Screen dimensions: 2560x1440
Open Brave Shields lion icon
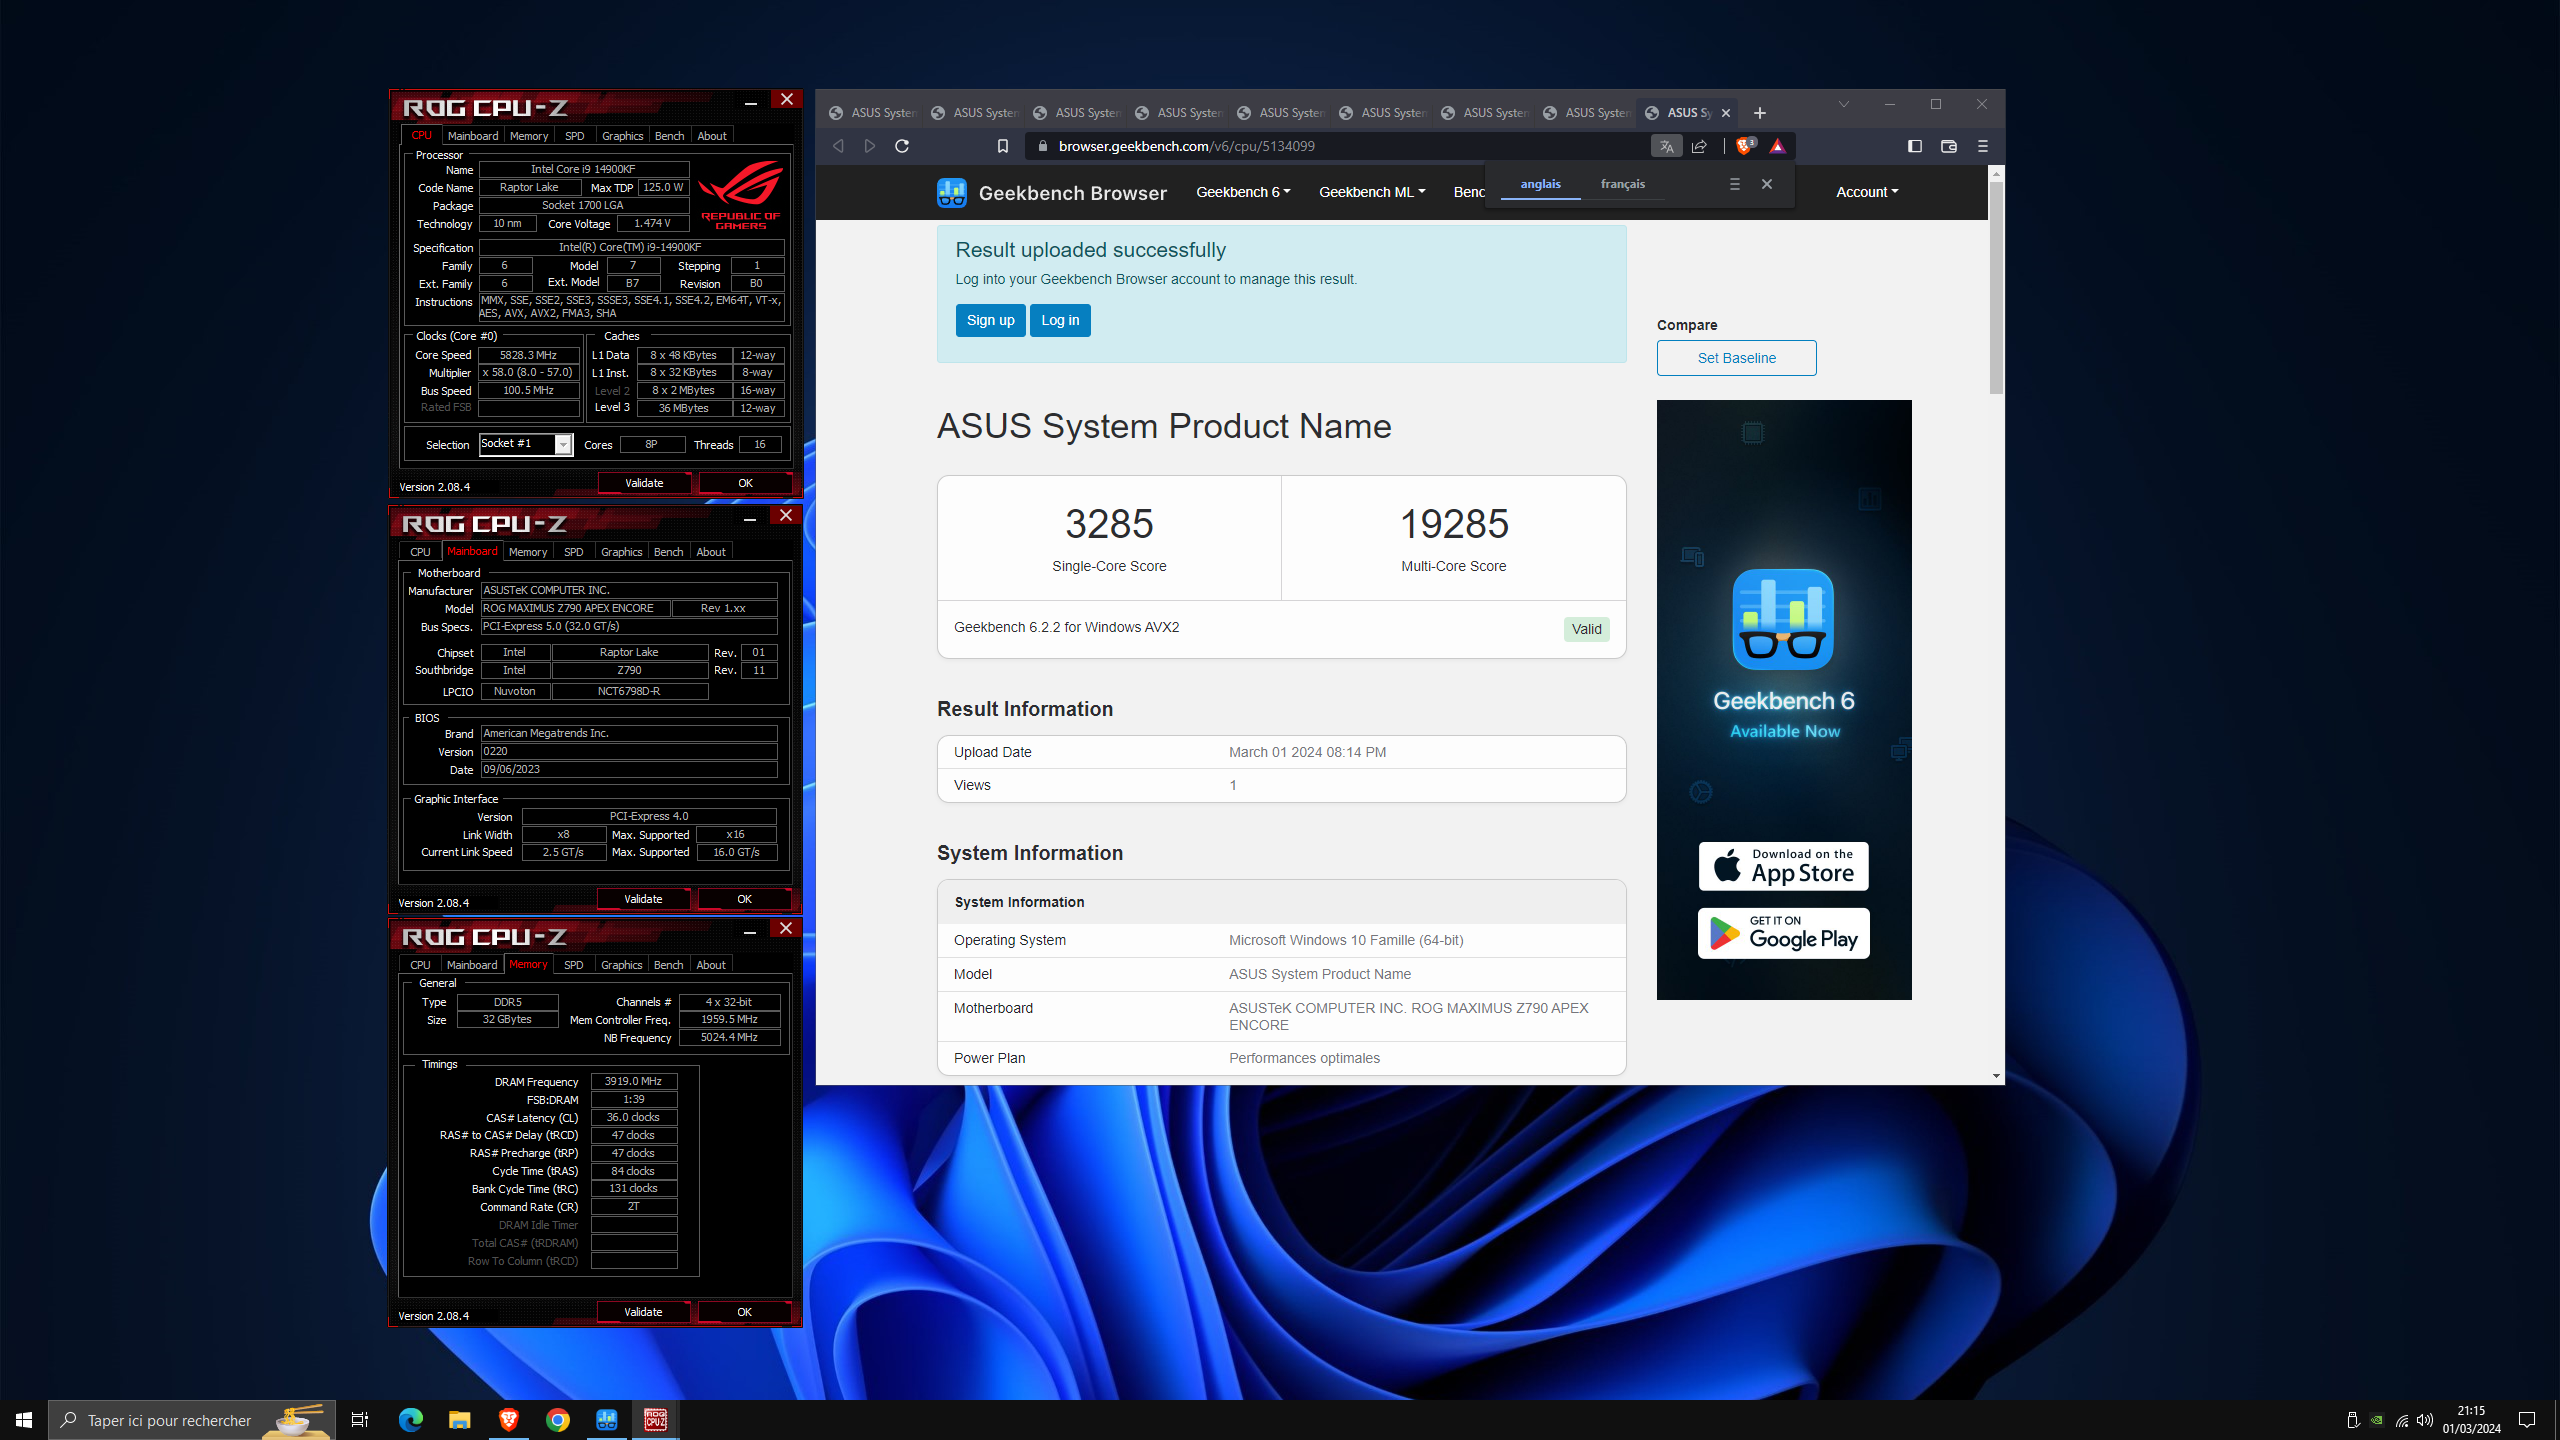[1745, 146]
